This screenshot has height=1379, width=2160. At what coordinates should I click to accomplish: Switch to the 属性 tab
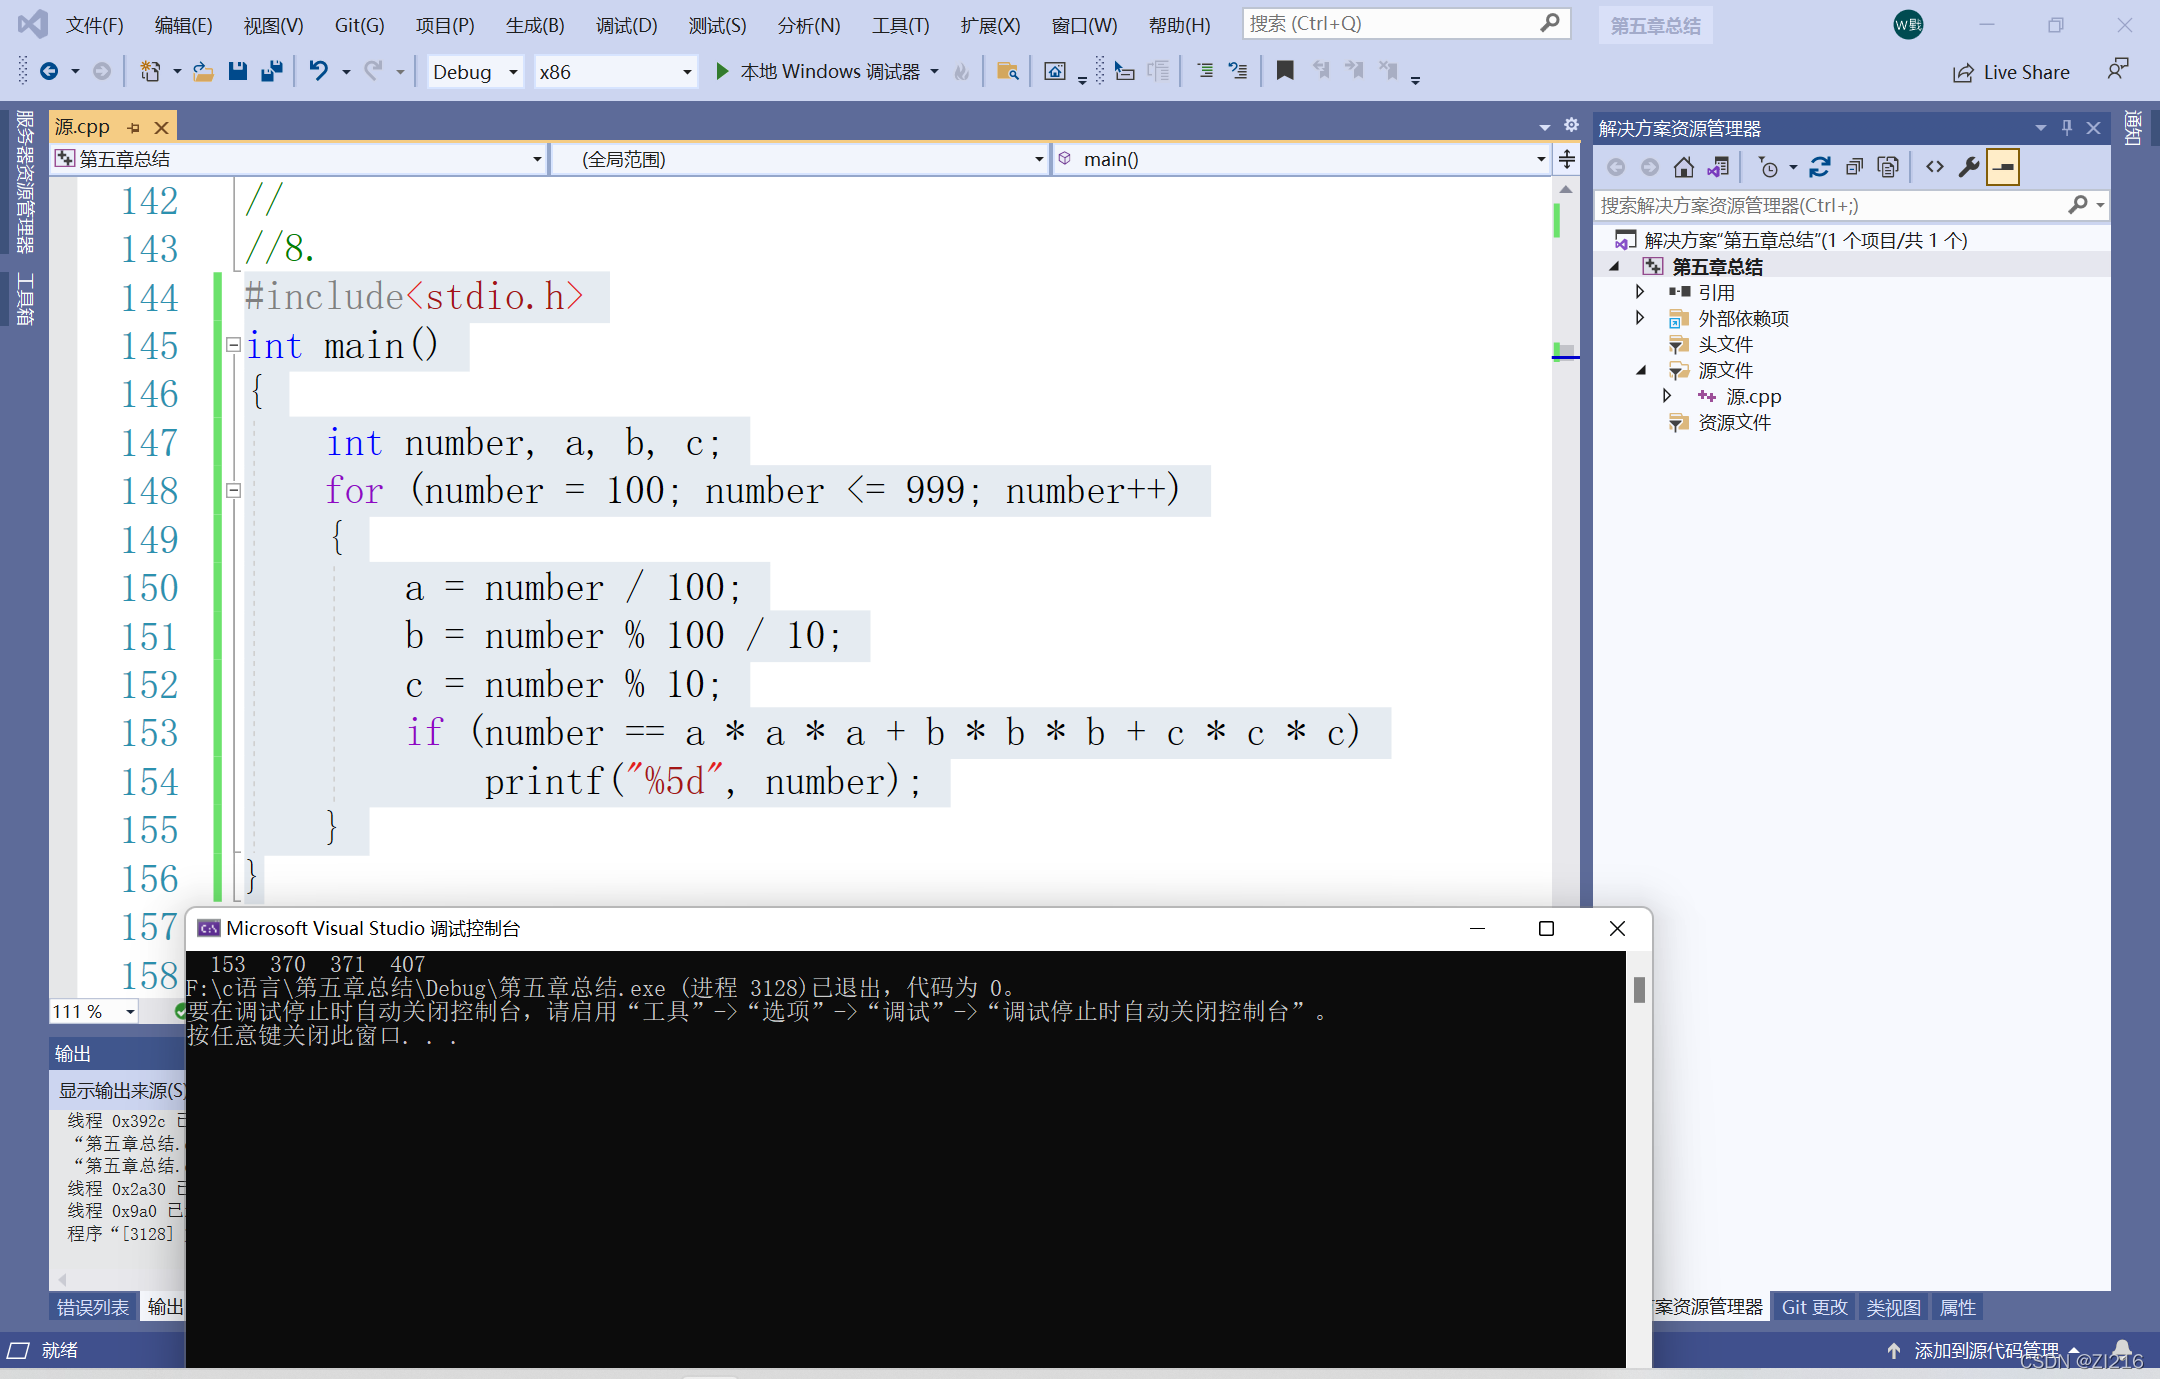point(1957,1307)
